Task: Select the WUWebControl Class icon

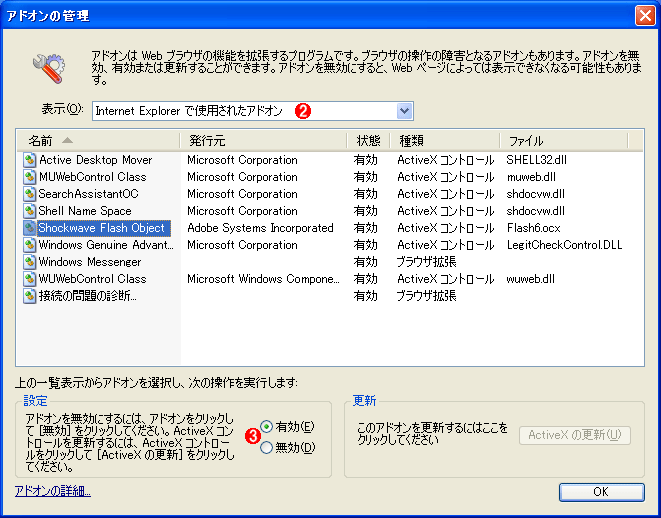Action: point(29,279)
